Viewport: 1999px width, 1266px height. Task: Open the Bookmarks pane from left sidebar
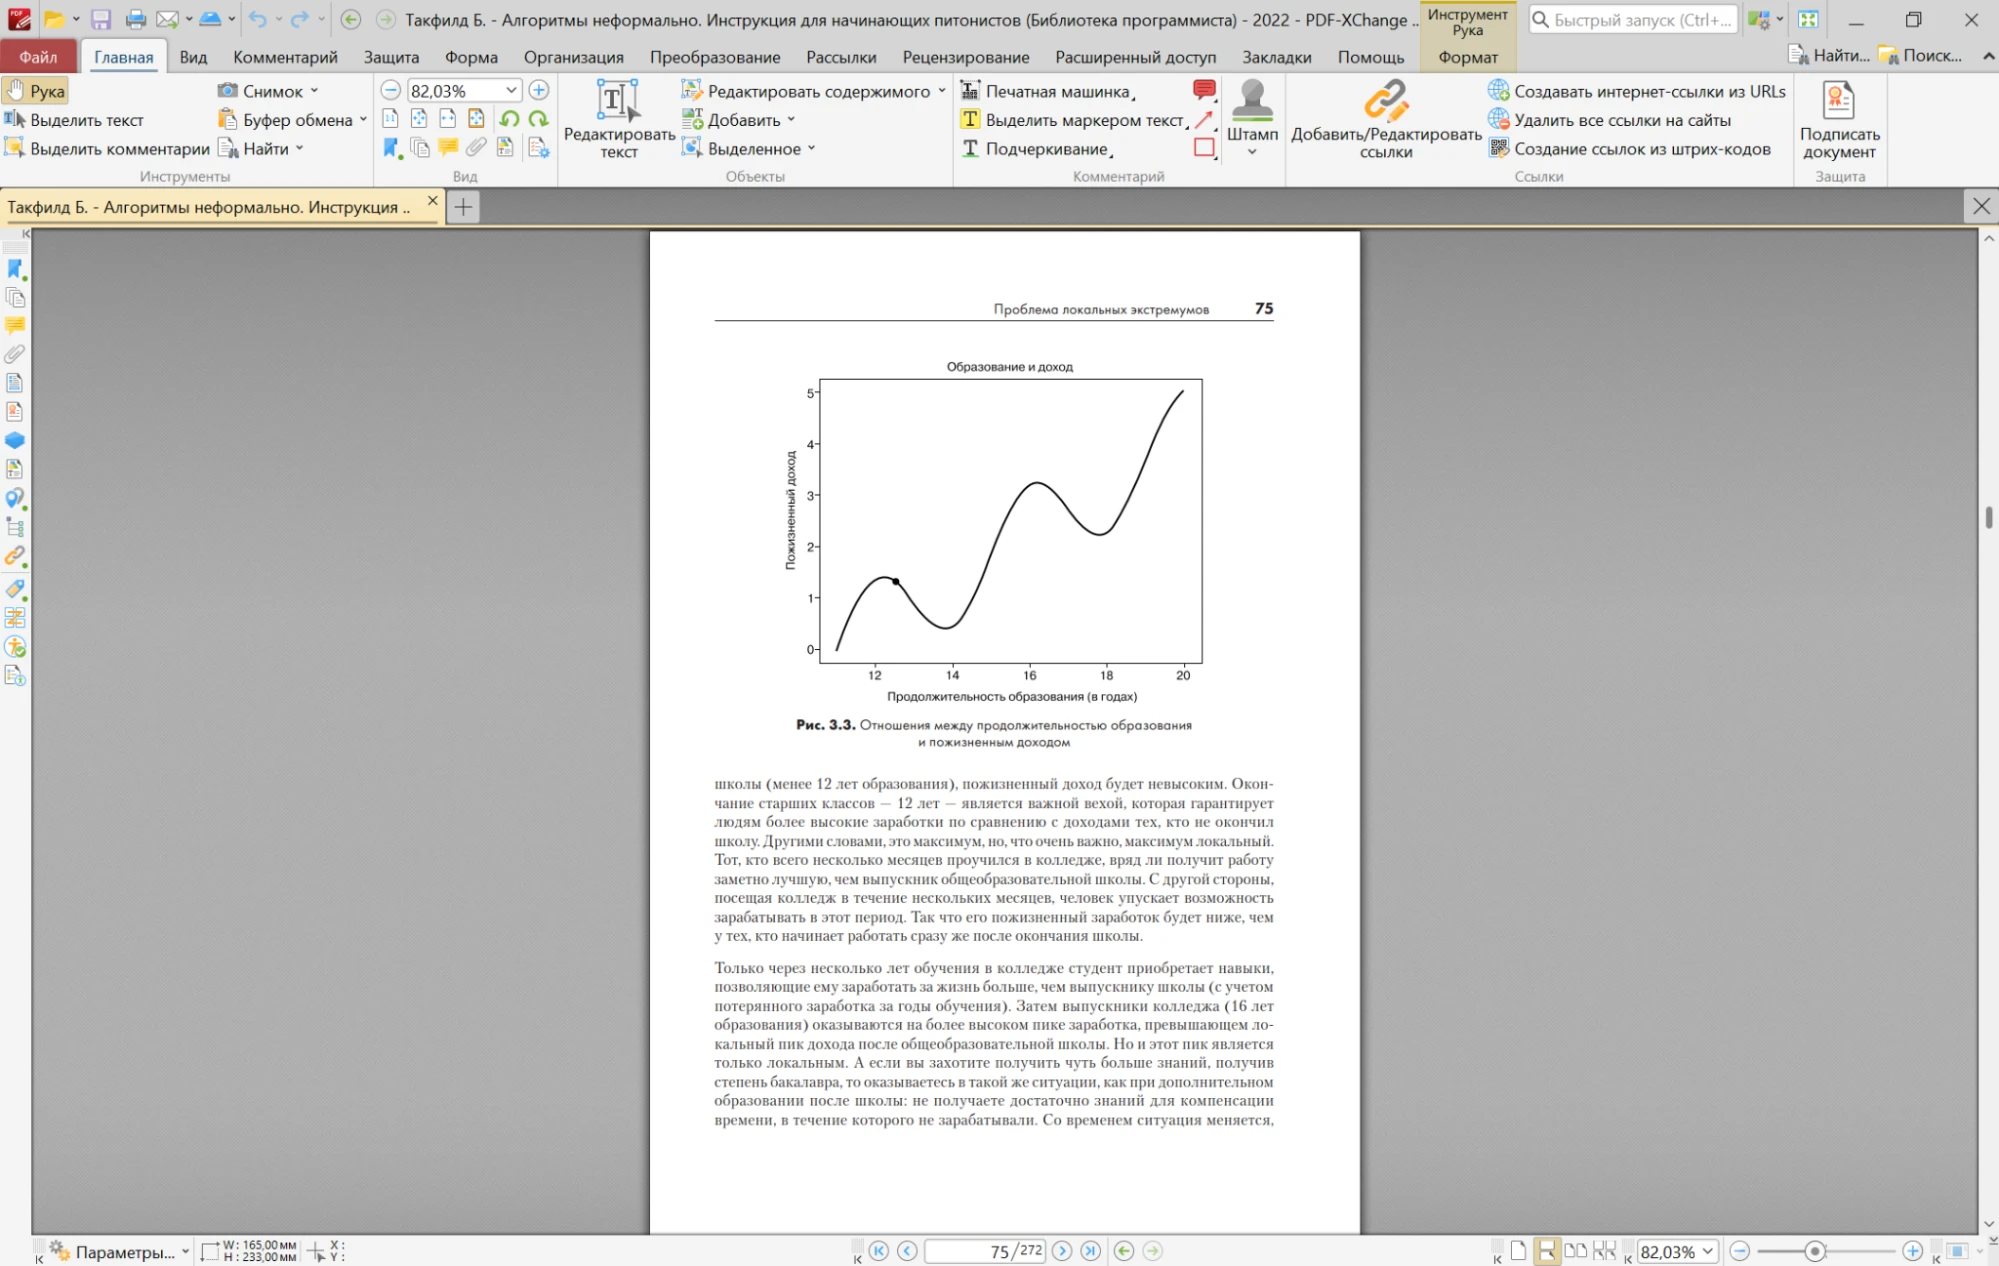coord(15,269)
